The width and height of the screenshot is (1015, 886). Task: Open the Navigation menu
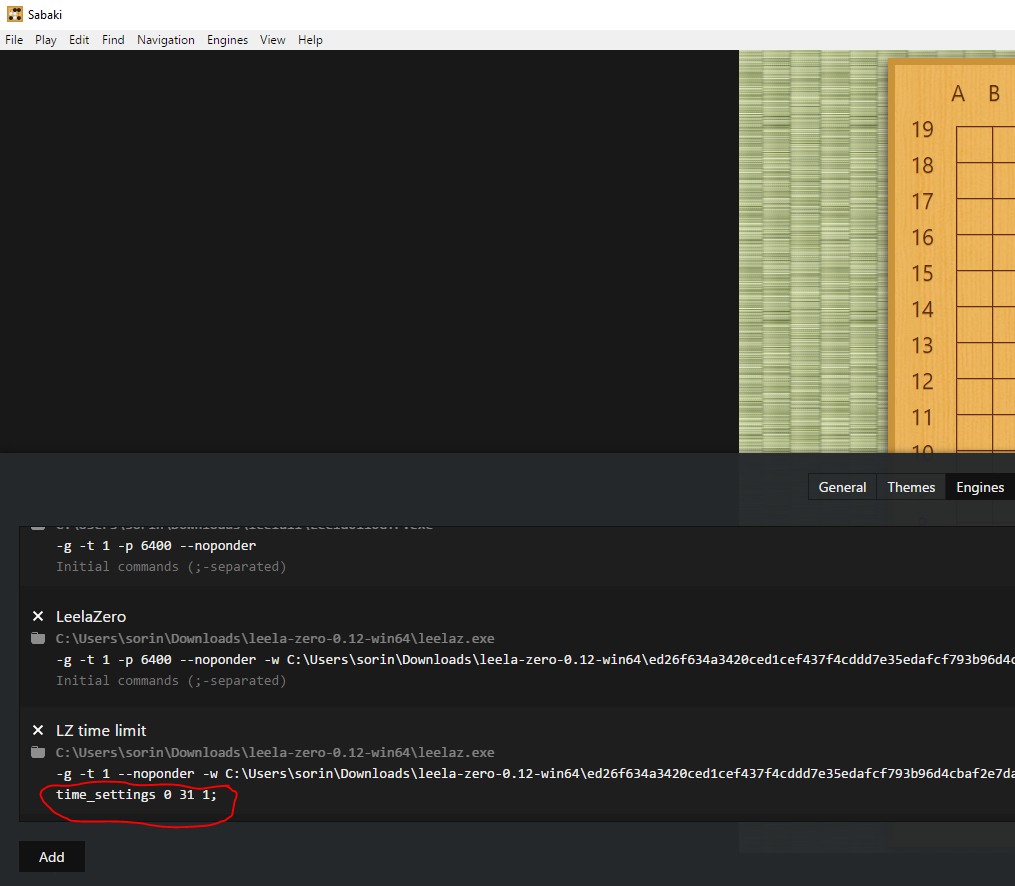tap(165, 40)
